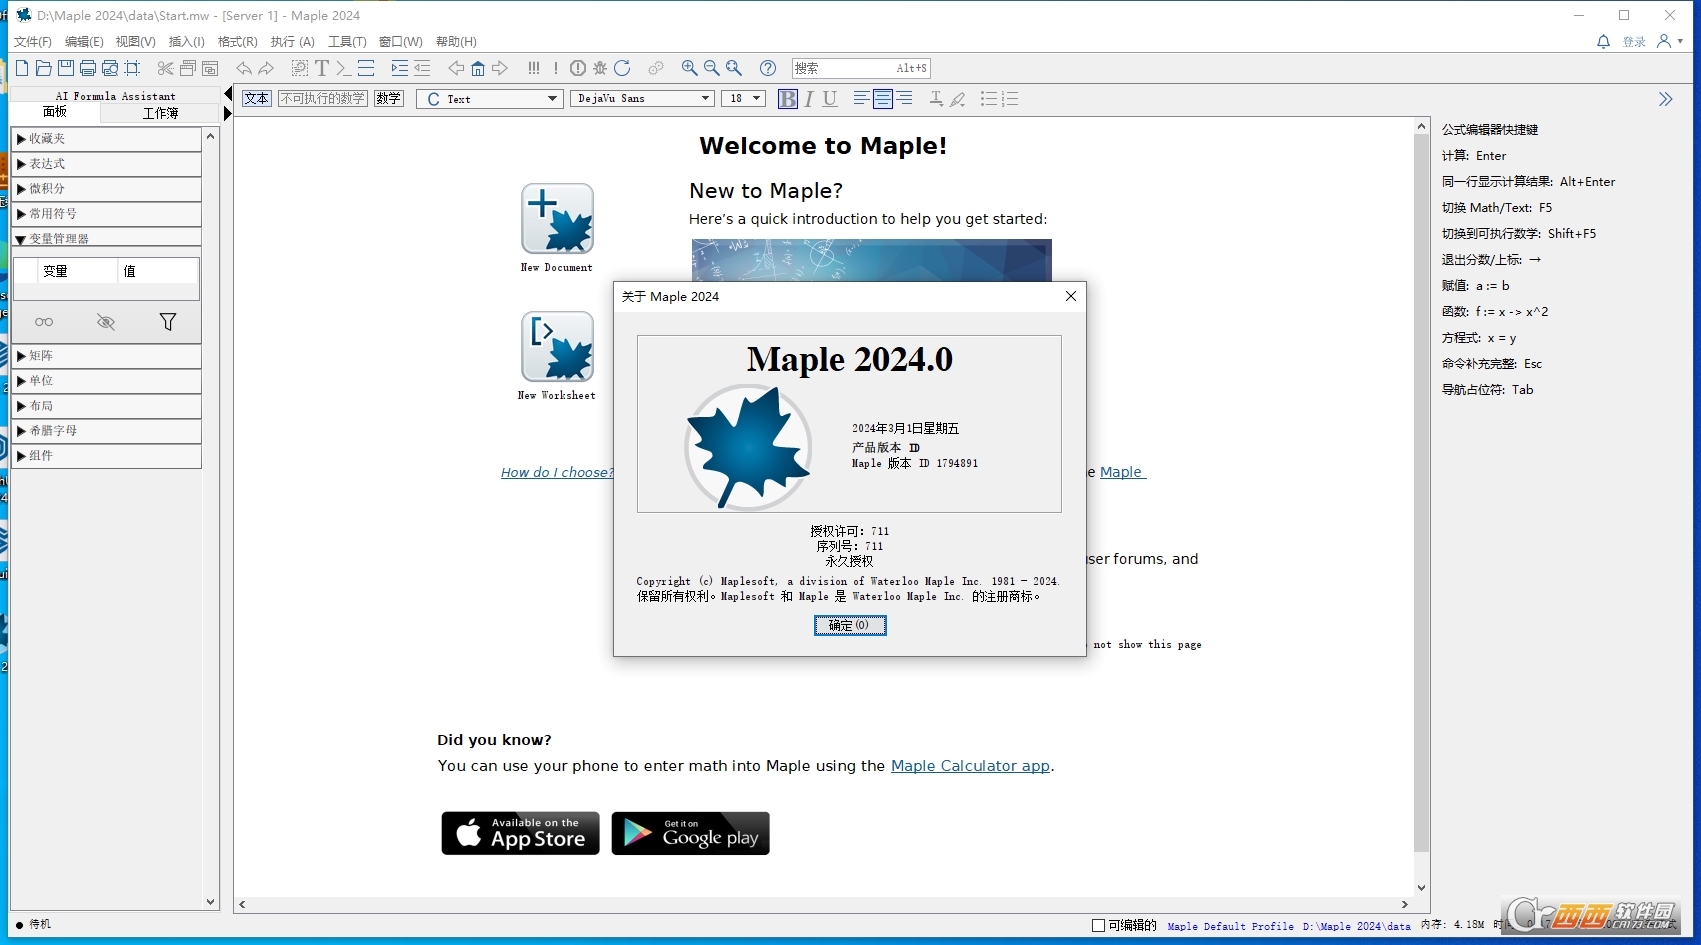This screenshot has height=945, width=1701.
Task: Click the App Store badge
Action: 520,833
